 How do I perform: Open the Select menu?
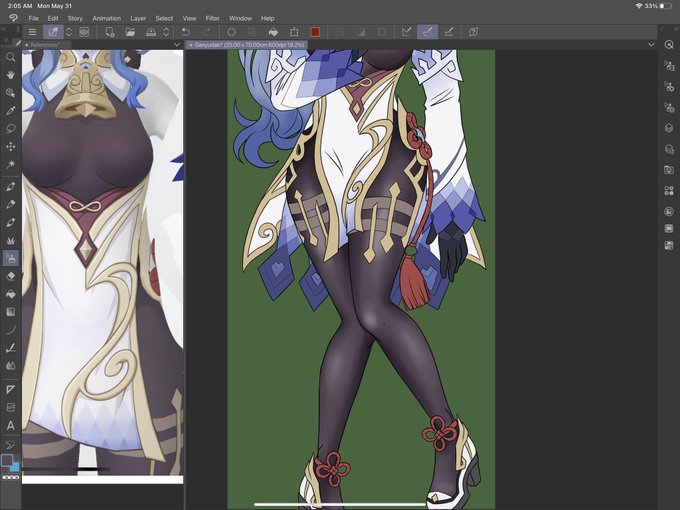164,18
